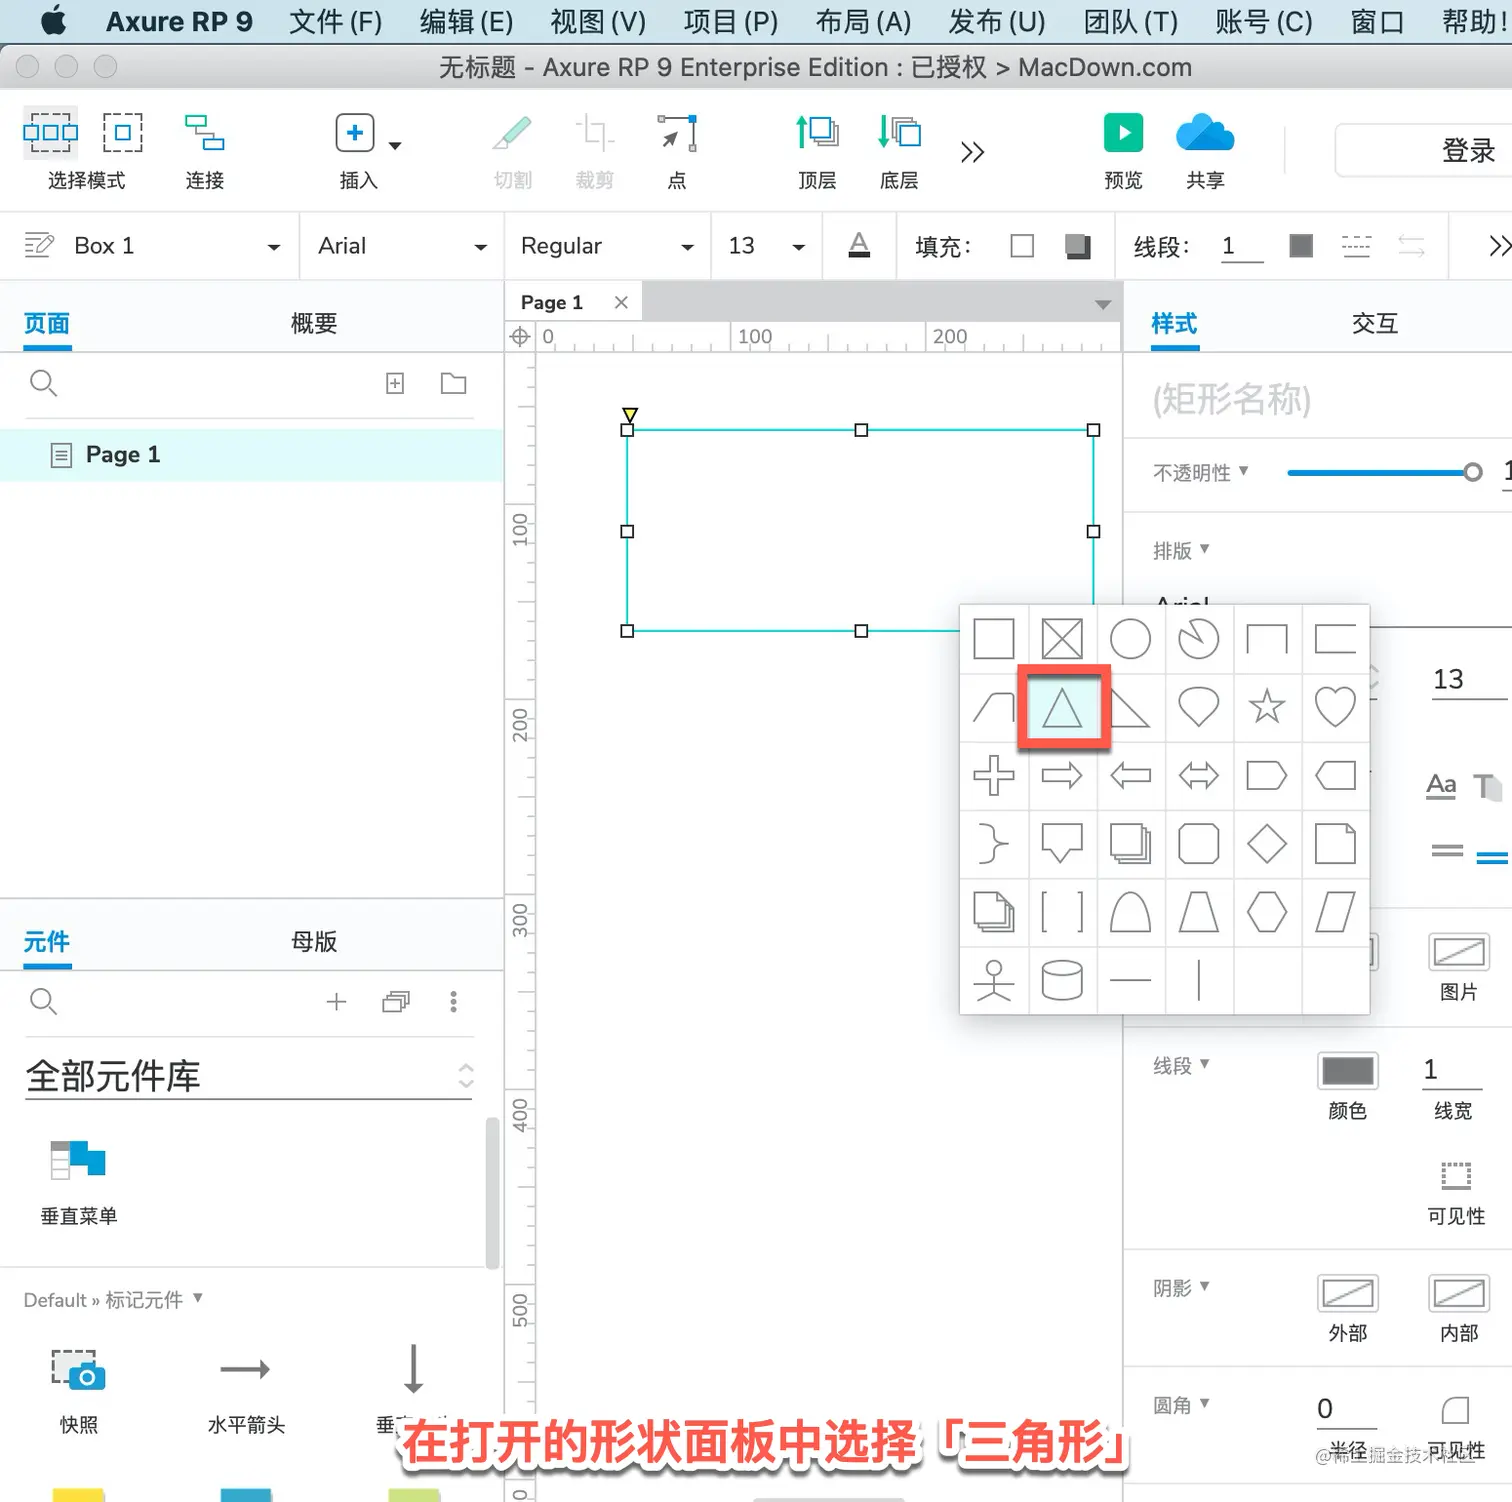The width and height of the screenshot is (1512, 1502).
Task: Click the line color swatch in style panel
Action: click(x=1348, y=1071)
